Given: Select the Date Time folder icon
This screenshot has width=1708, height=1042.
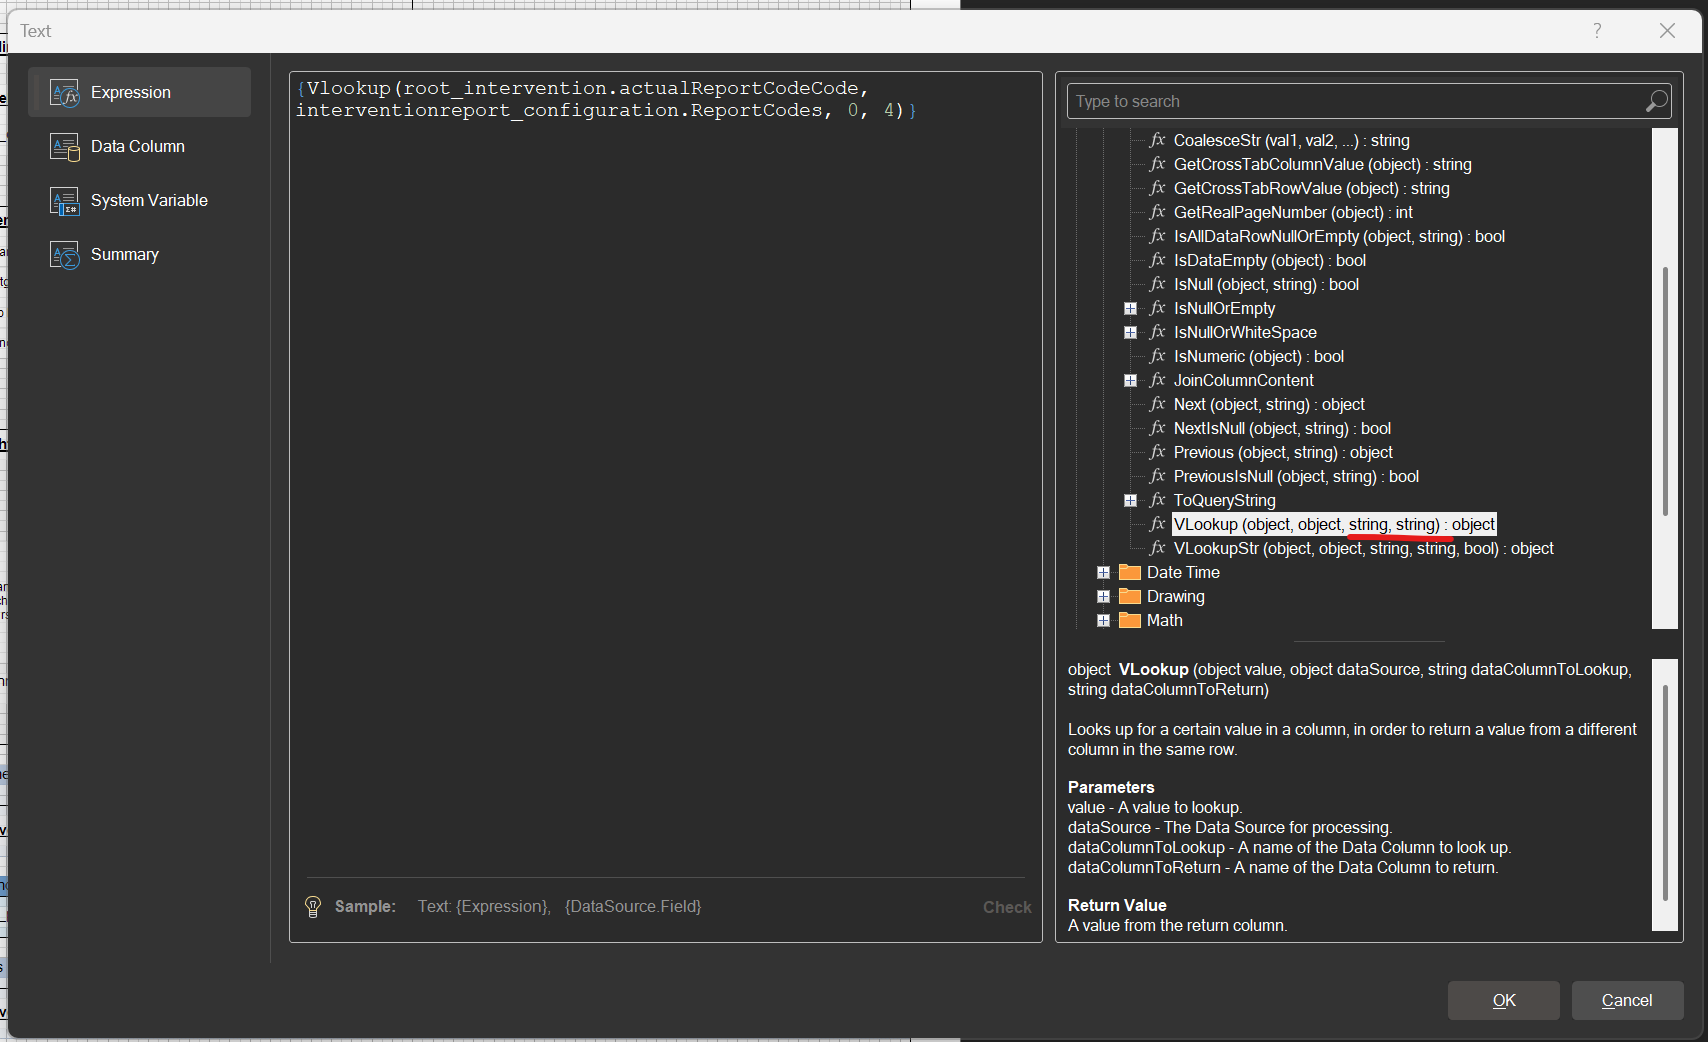Looking at the screenshot, I should point(1130,572).
